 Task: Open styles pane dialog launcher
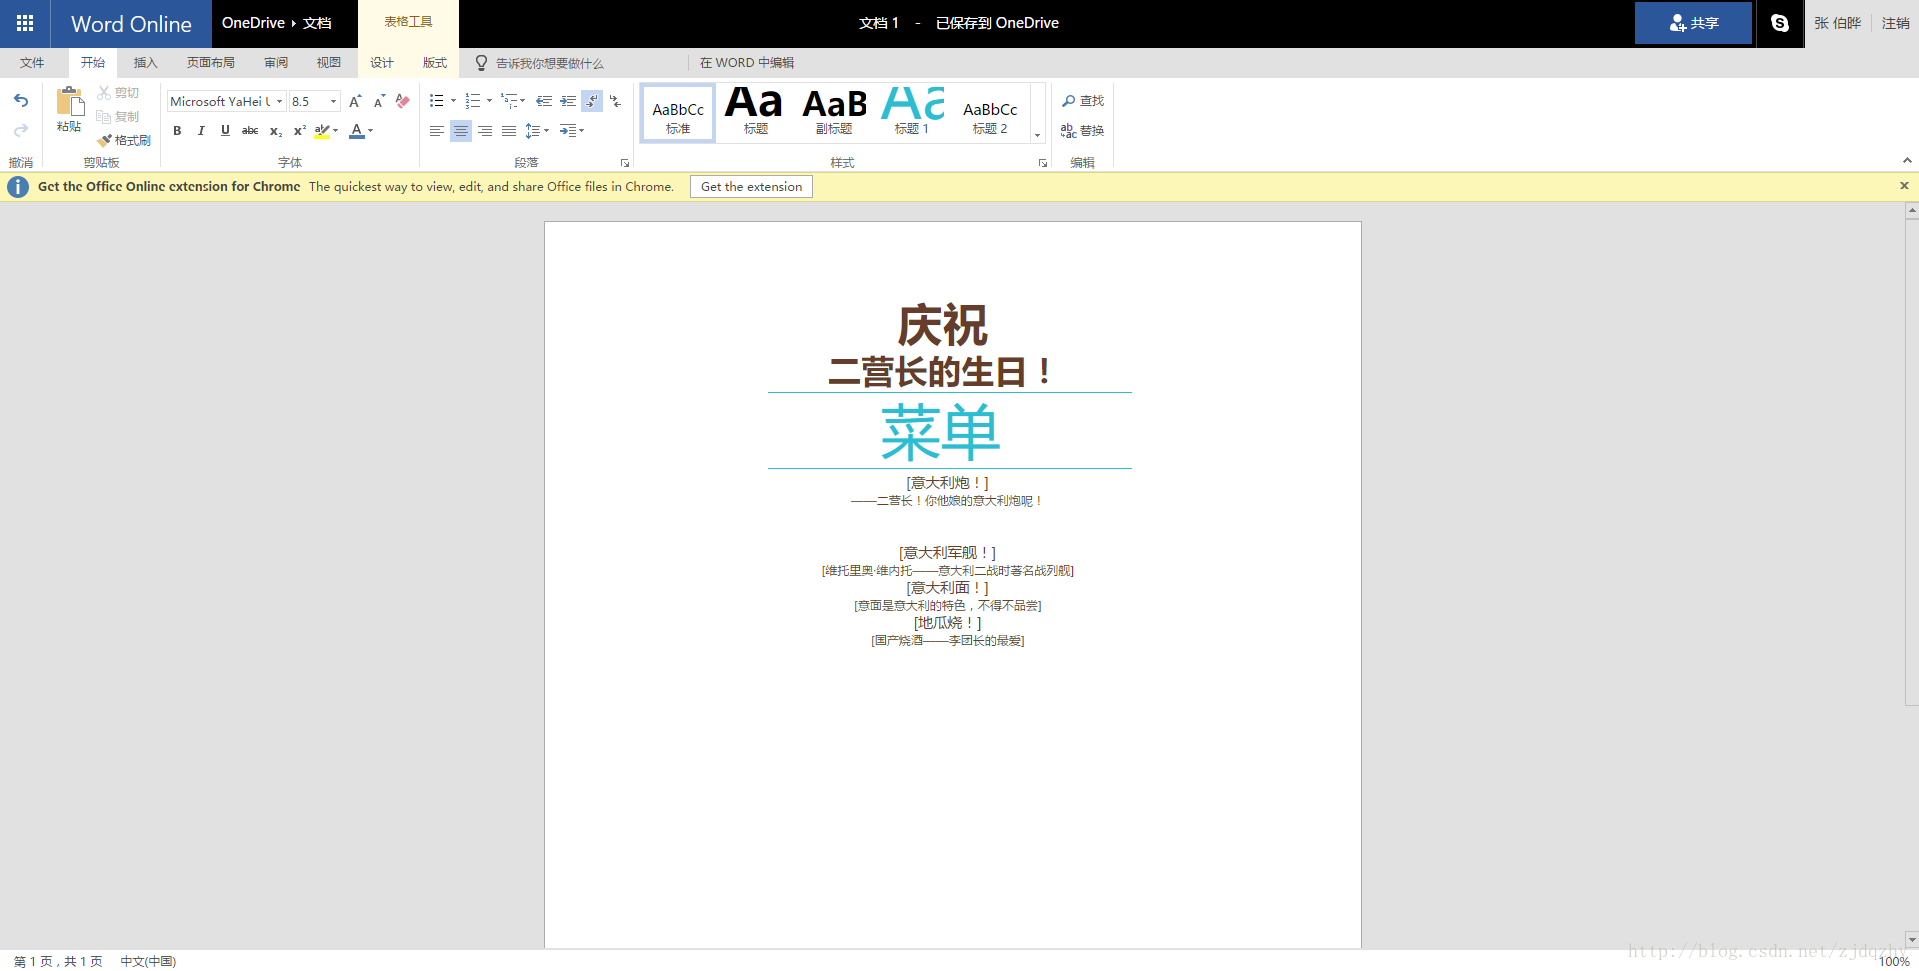point(1043,163)
